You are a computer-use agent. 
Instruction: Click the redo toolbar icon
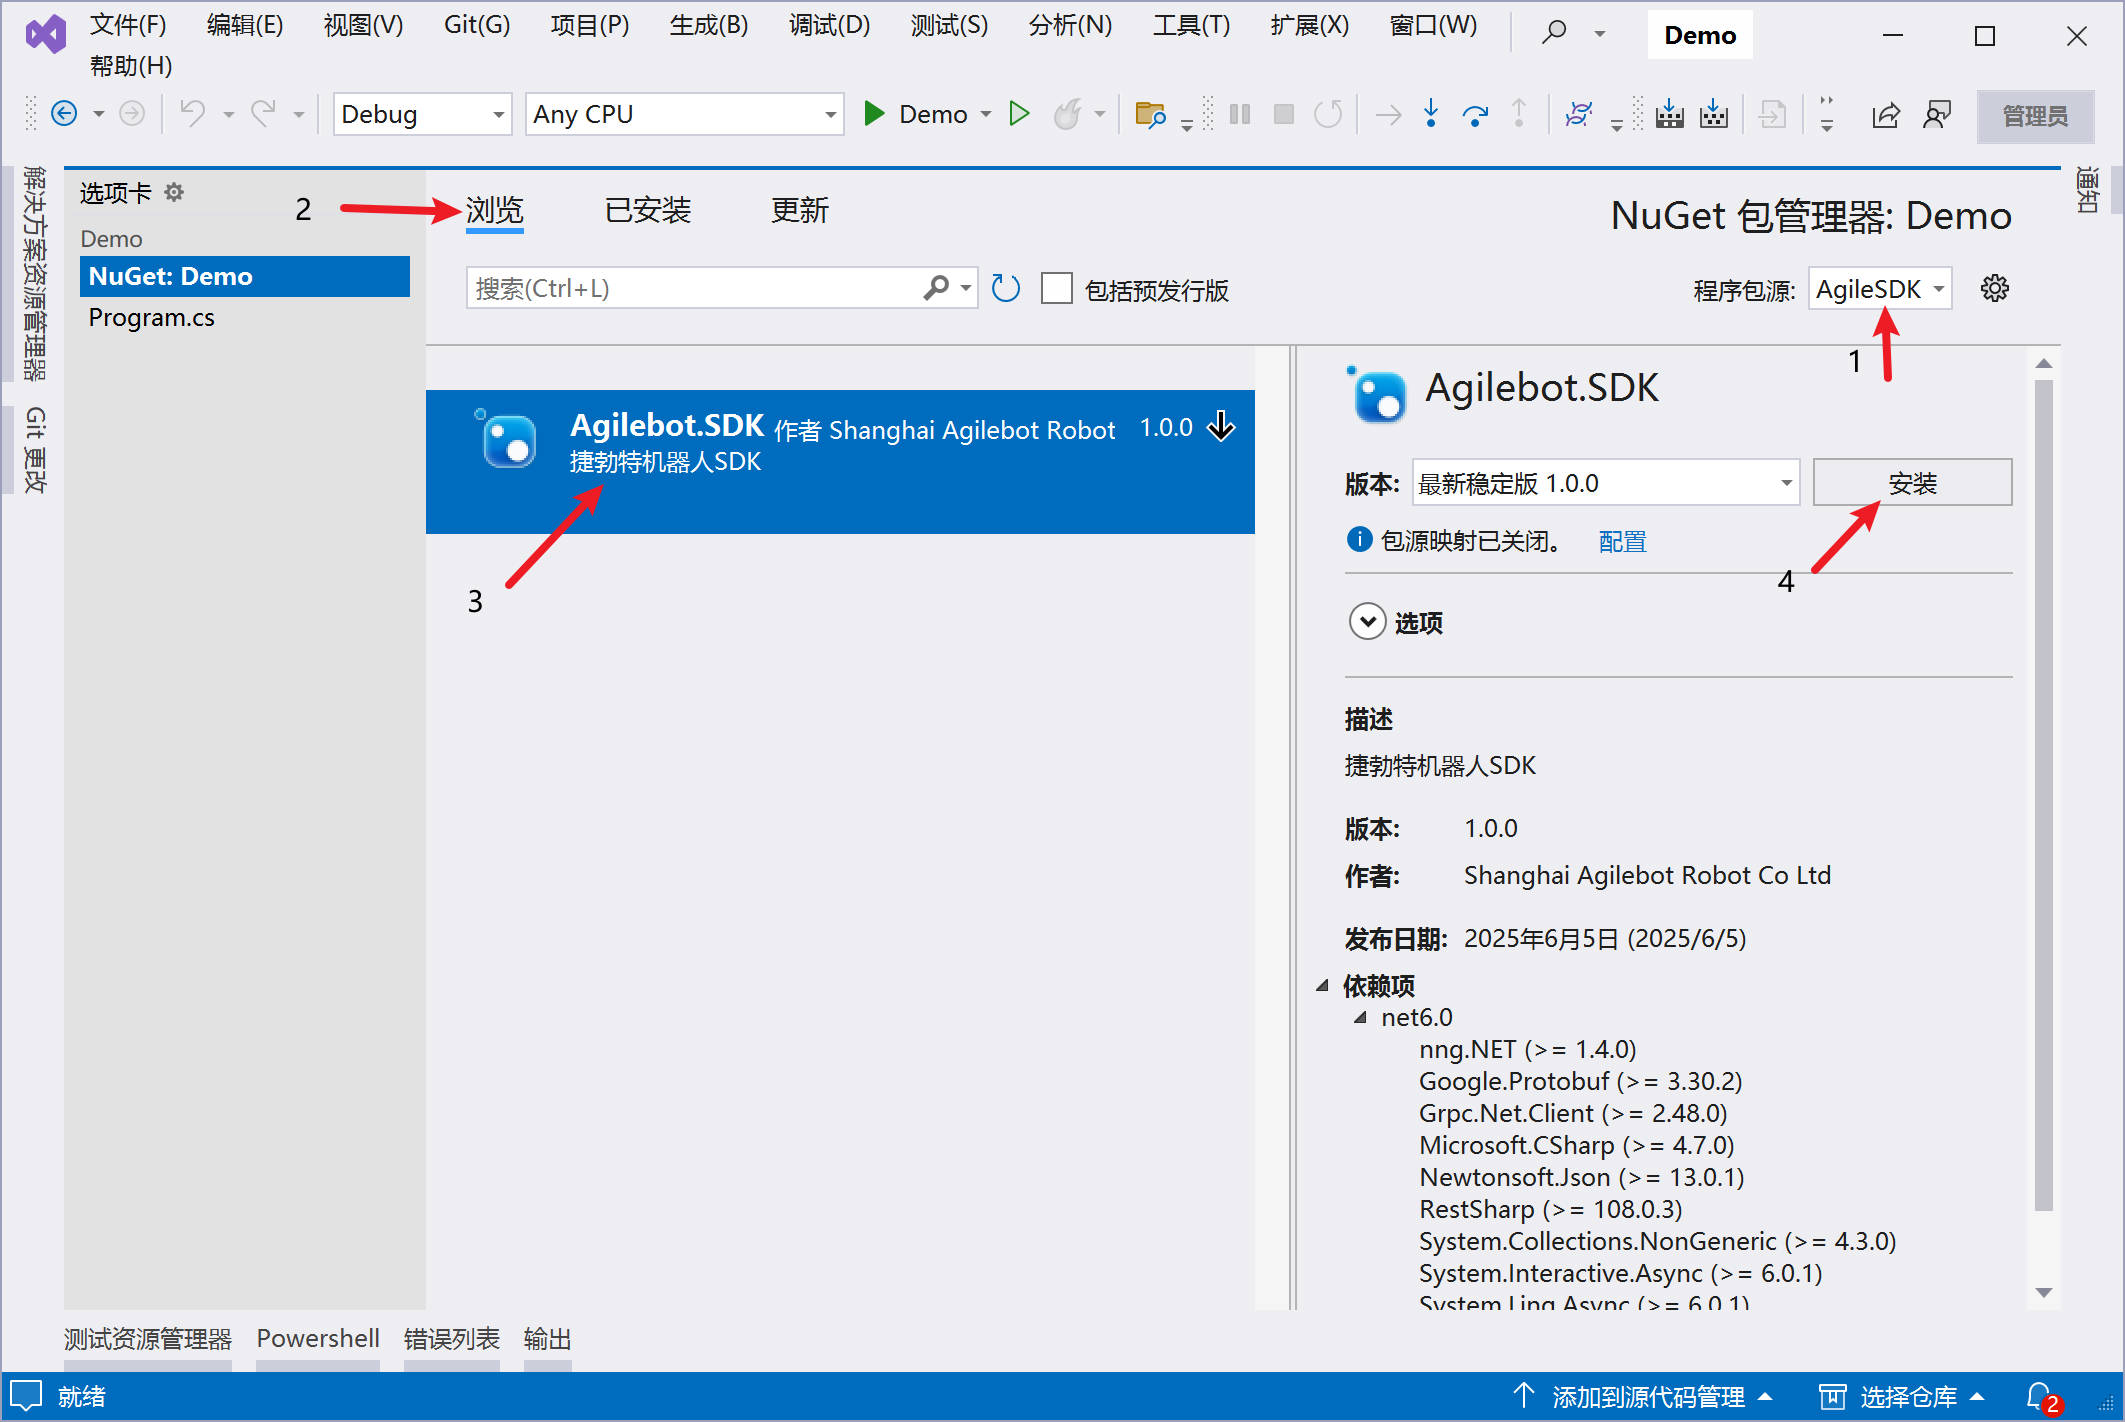pyautogui.click(x=263, y=114)
